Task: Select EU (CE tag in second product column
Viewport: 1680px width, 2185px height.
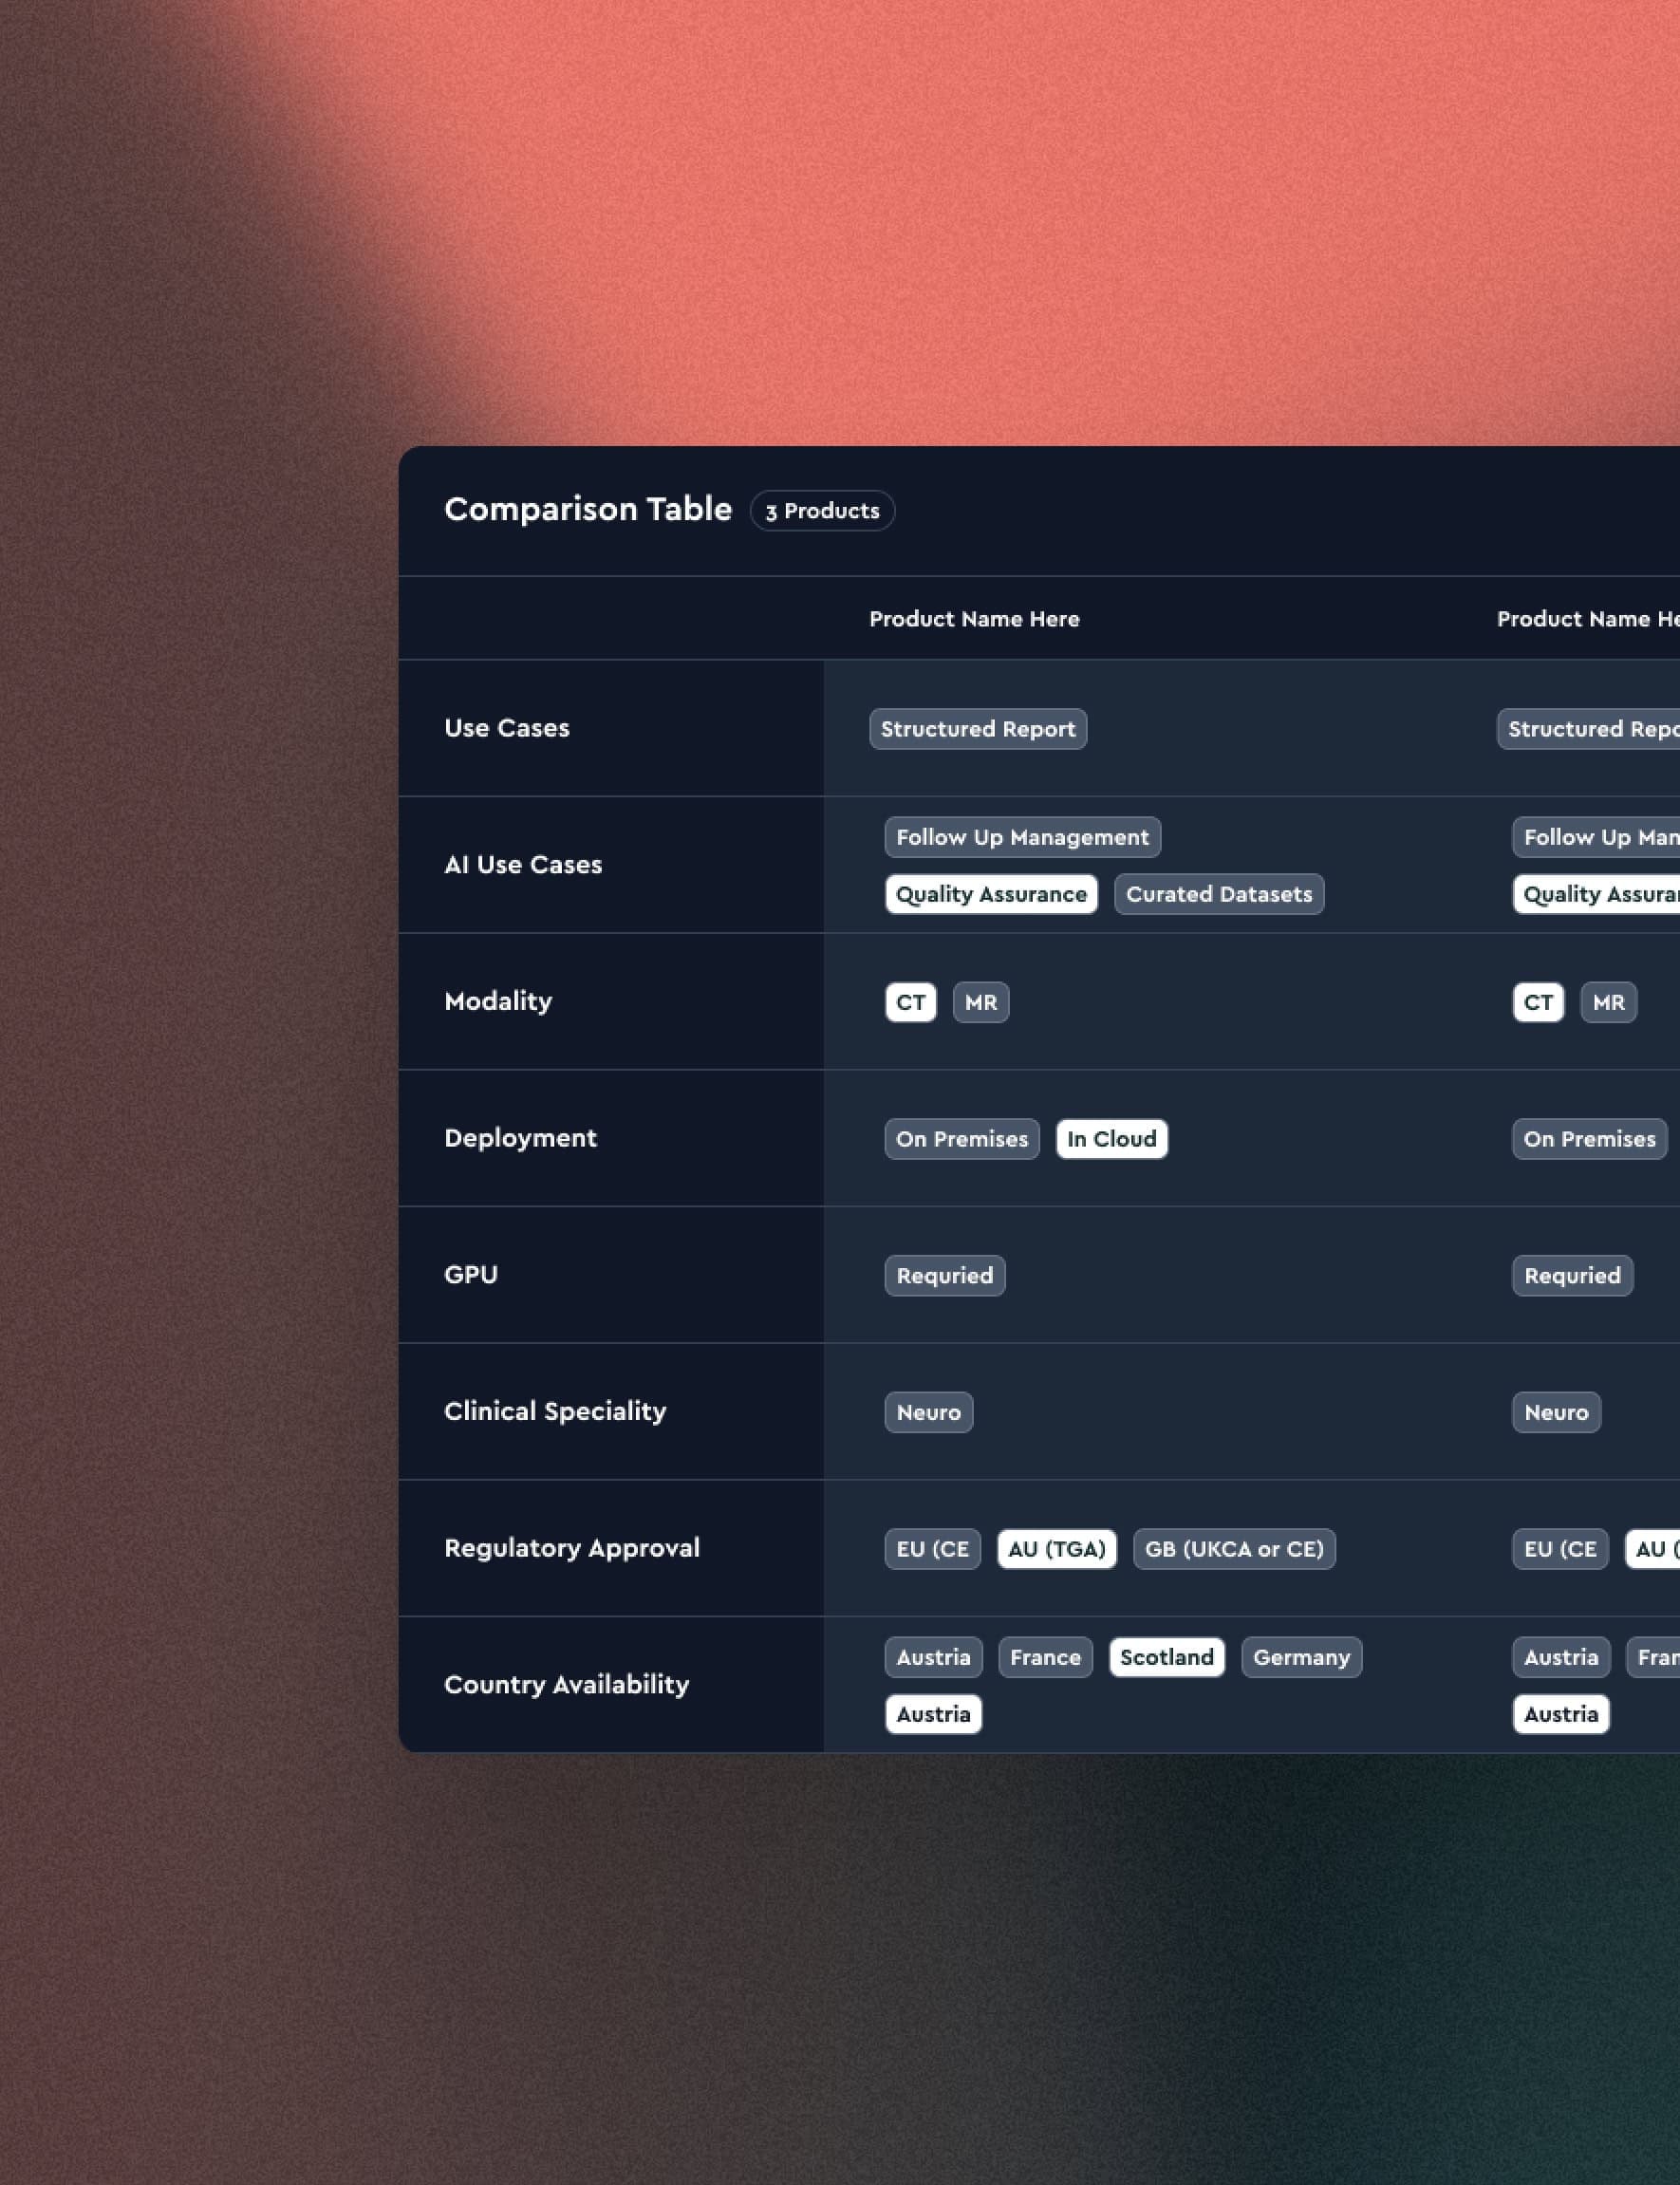Action: point(1560,1549)
